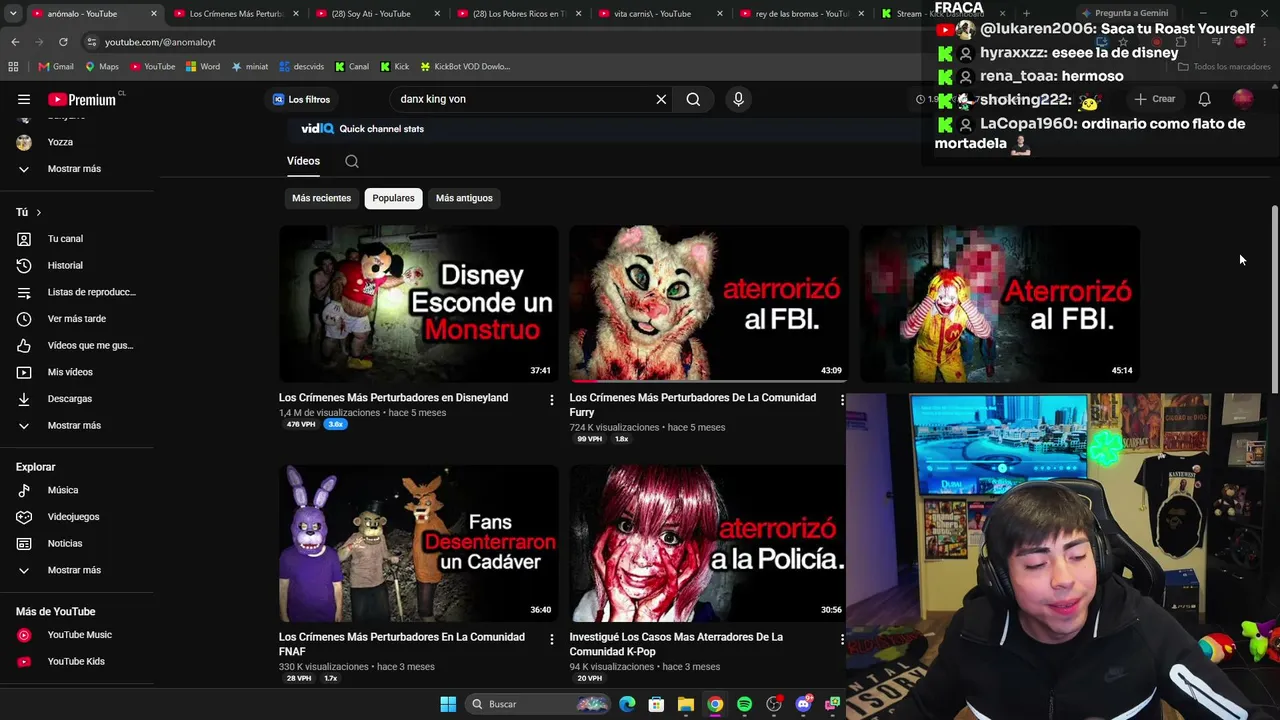Open Microsoft Store from the taskbar
The image size is (1280, 720).
pyautogui.click(x=656, y=704)
